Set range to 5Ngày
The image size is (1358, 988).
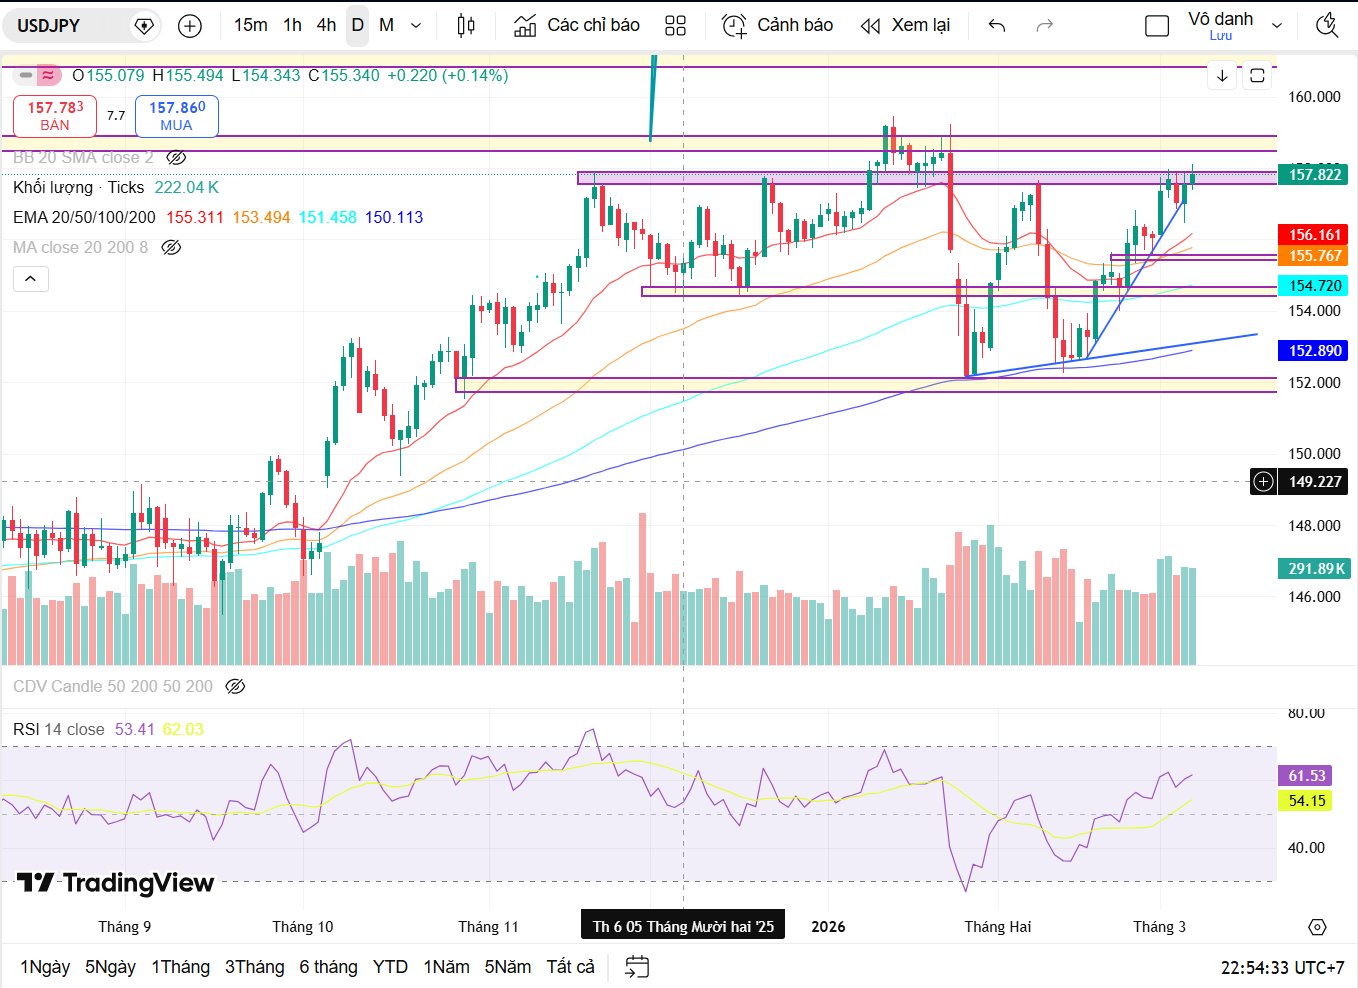point(110,967)
